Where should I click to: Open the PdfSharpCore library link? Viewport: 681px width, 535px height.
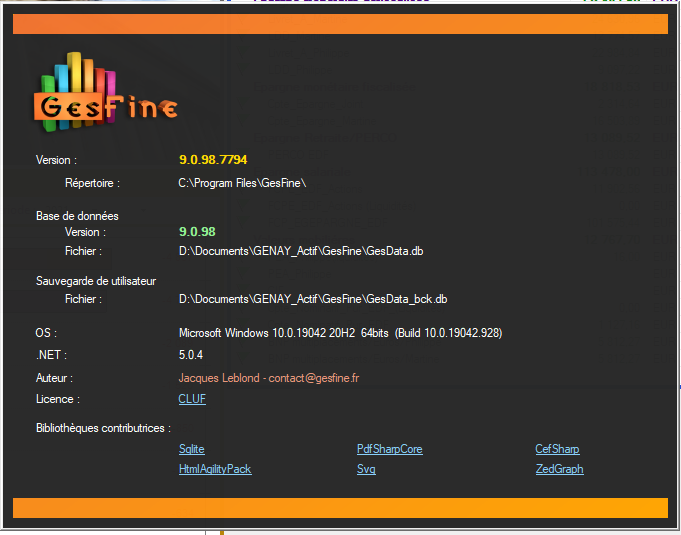pos(389,449)
